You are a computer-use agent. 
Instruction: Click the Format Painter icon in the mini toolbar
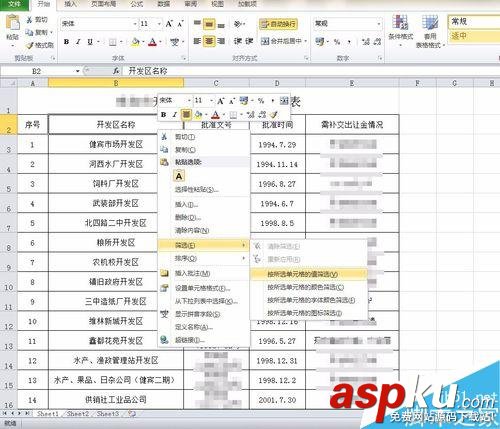pyautogui.click(x=274, y=115)
